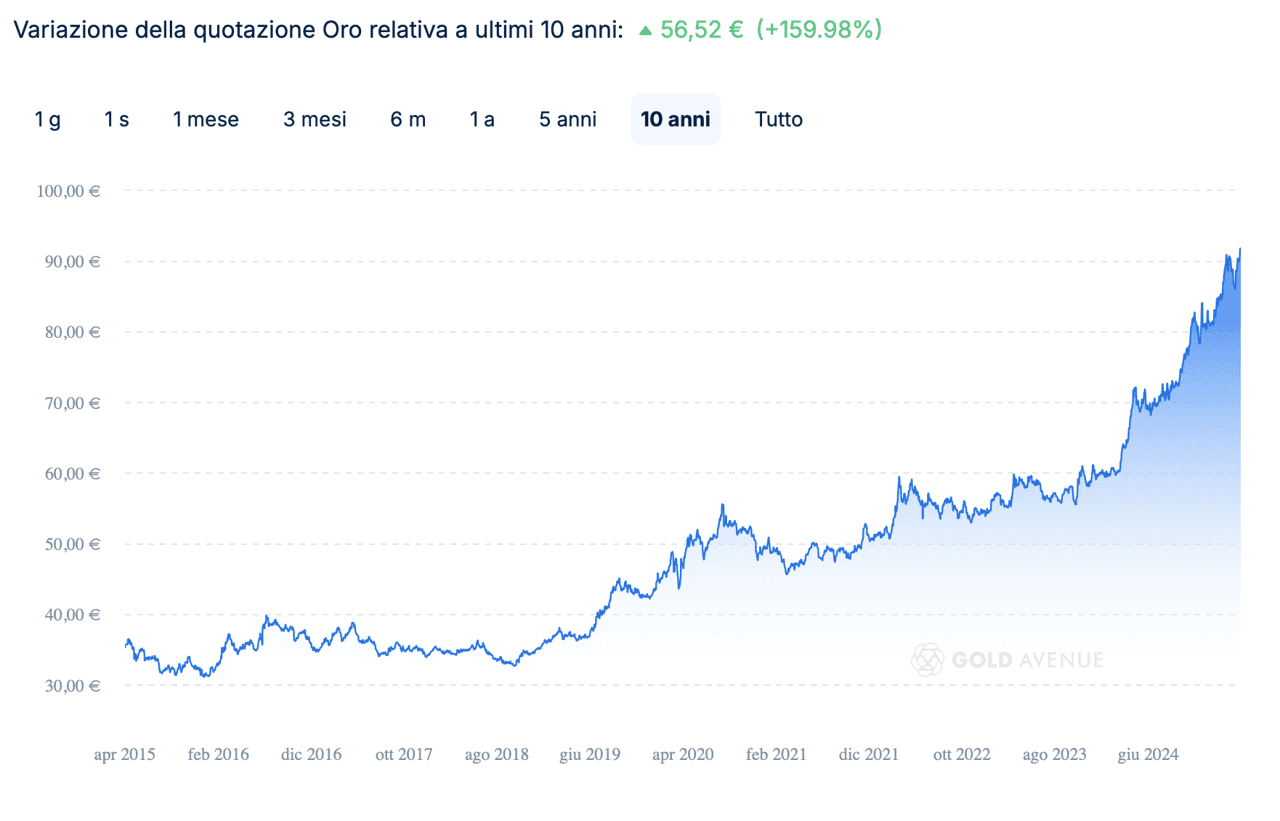Display full history via "Tutto"
The width and height of the screenshot is (1280, 821).
(779, 119)
